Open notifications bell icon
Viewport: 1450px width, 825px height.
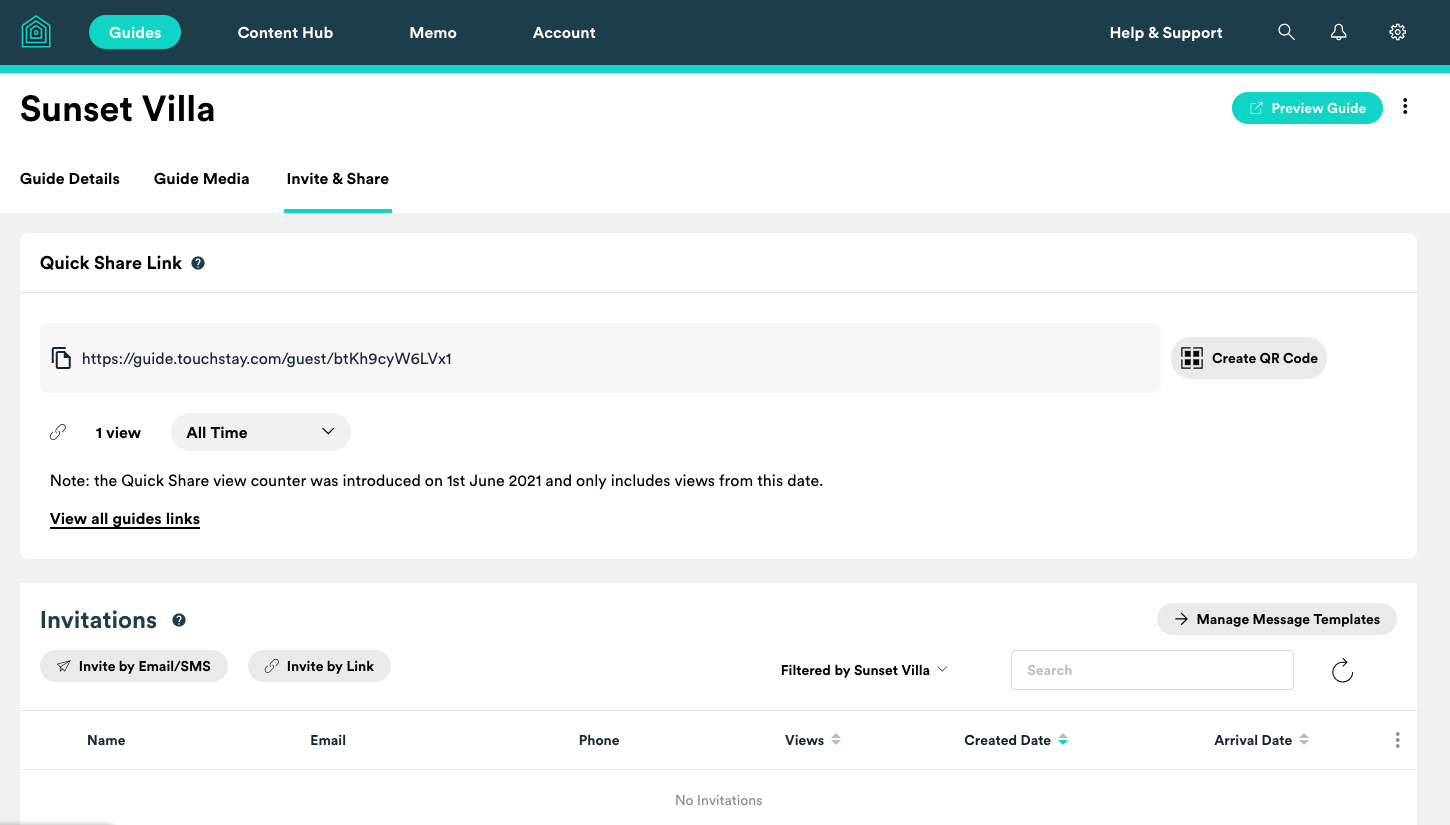tap(1338, 32)
